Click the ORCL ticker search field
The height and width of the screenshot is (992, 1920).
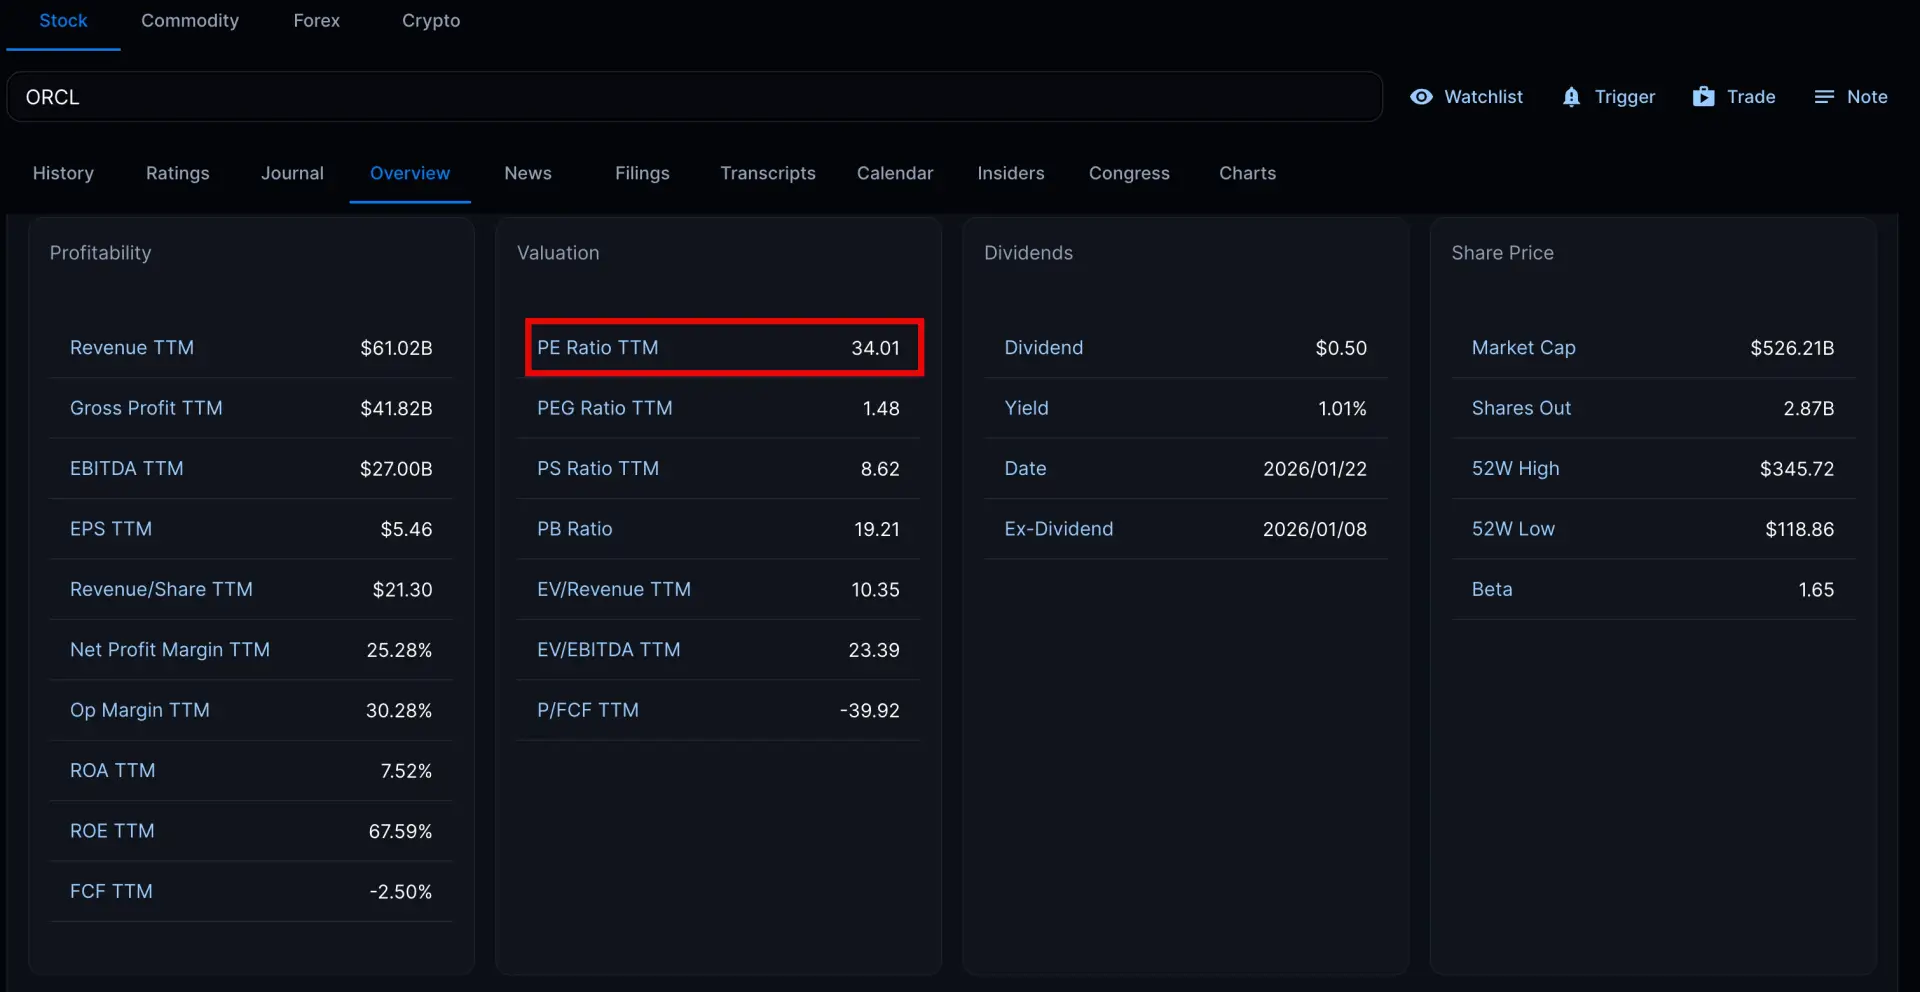[x=694, y=97]
